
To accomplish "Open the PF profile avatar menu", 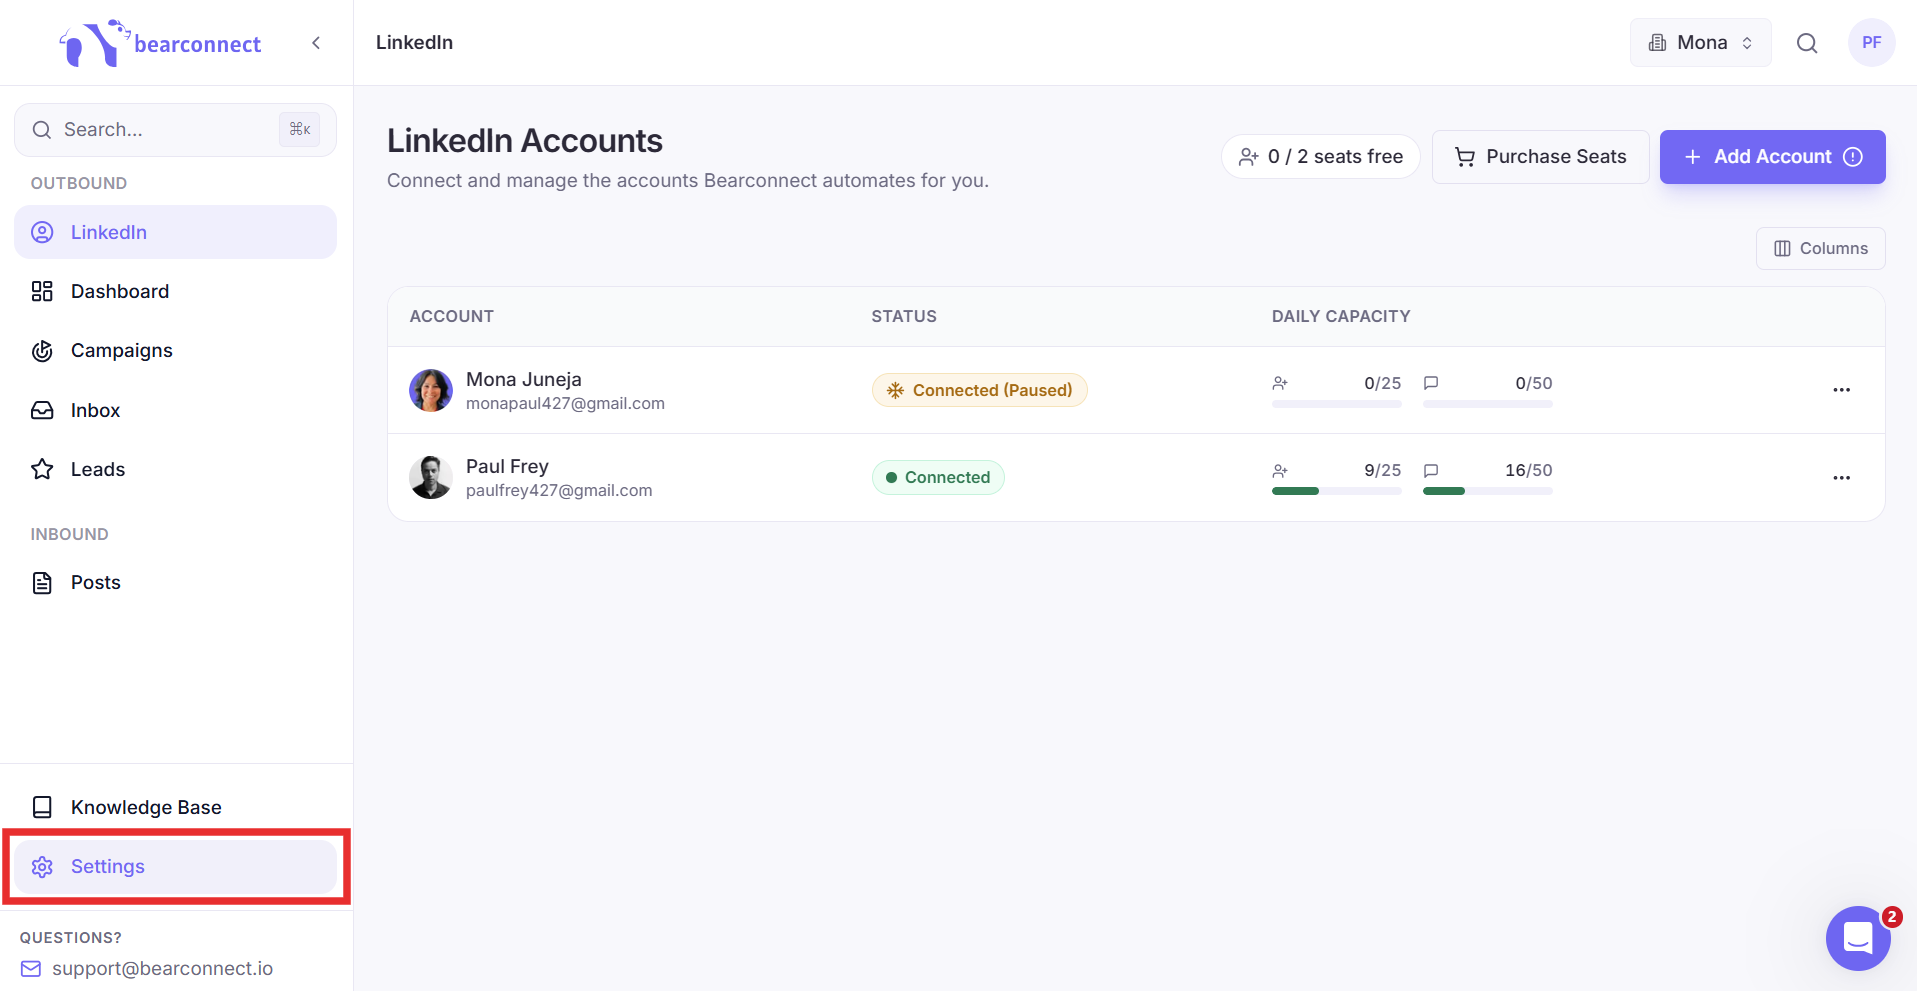I will 1872,43.
